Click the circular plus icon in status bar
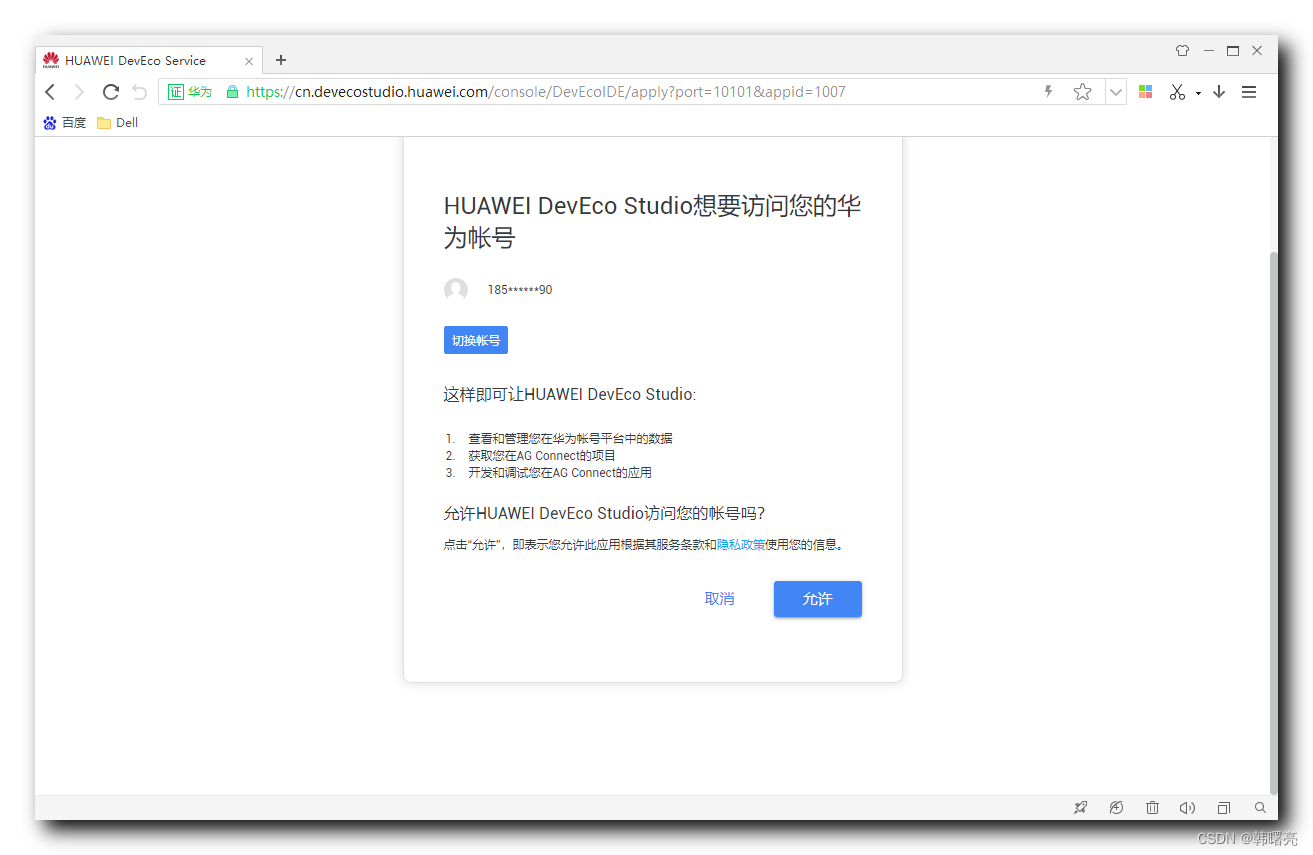 pos(1116,808)
